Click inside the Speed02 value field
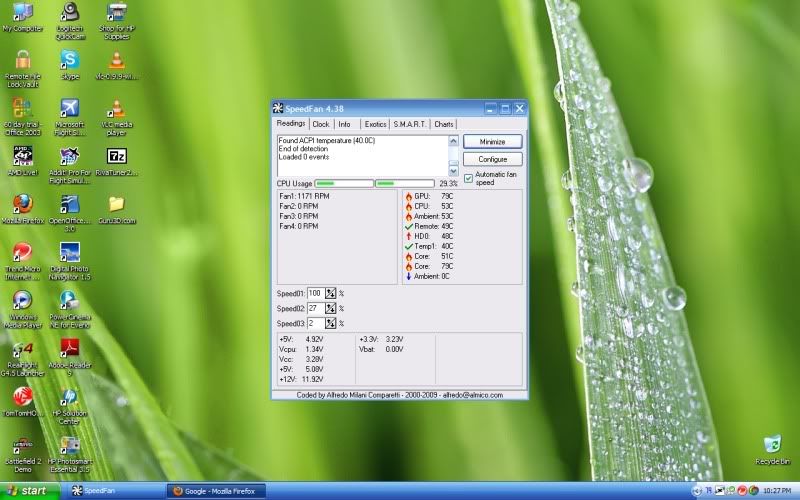 (x=316, y=308)
